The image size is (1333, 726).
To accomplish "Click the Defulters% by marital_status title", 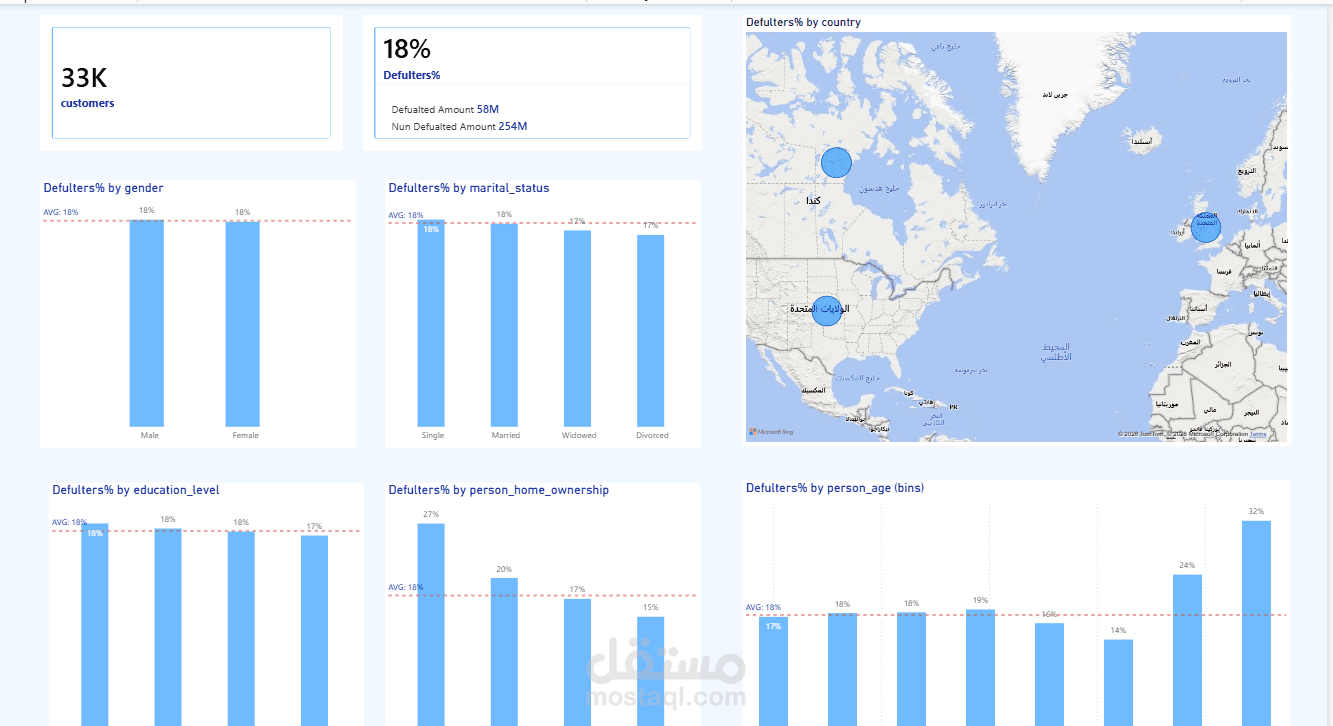I will 469,188.
